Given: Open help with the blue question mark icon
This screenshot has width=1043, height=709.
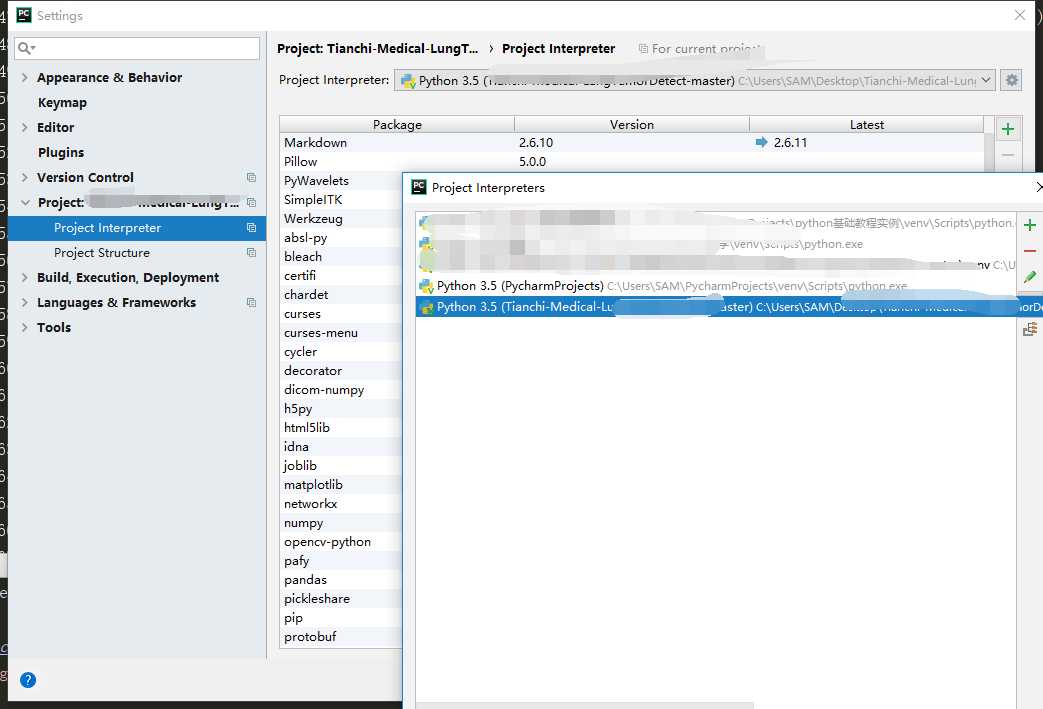Looking at the screenshot, I should [x=28, y=680].
